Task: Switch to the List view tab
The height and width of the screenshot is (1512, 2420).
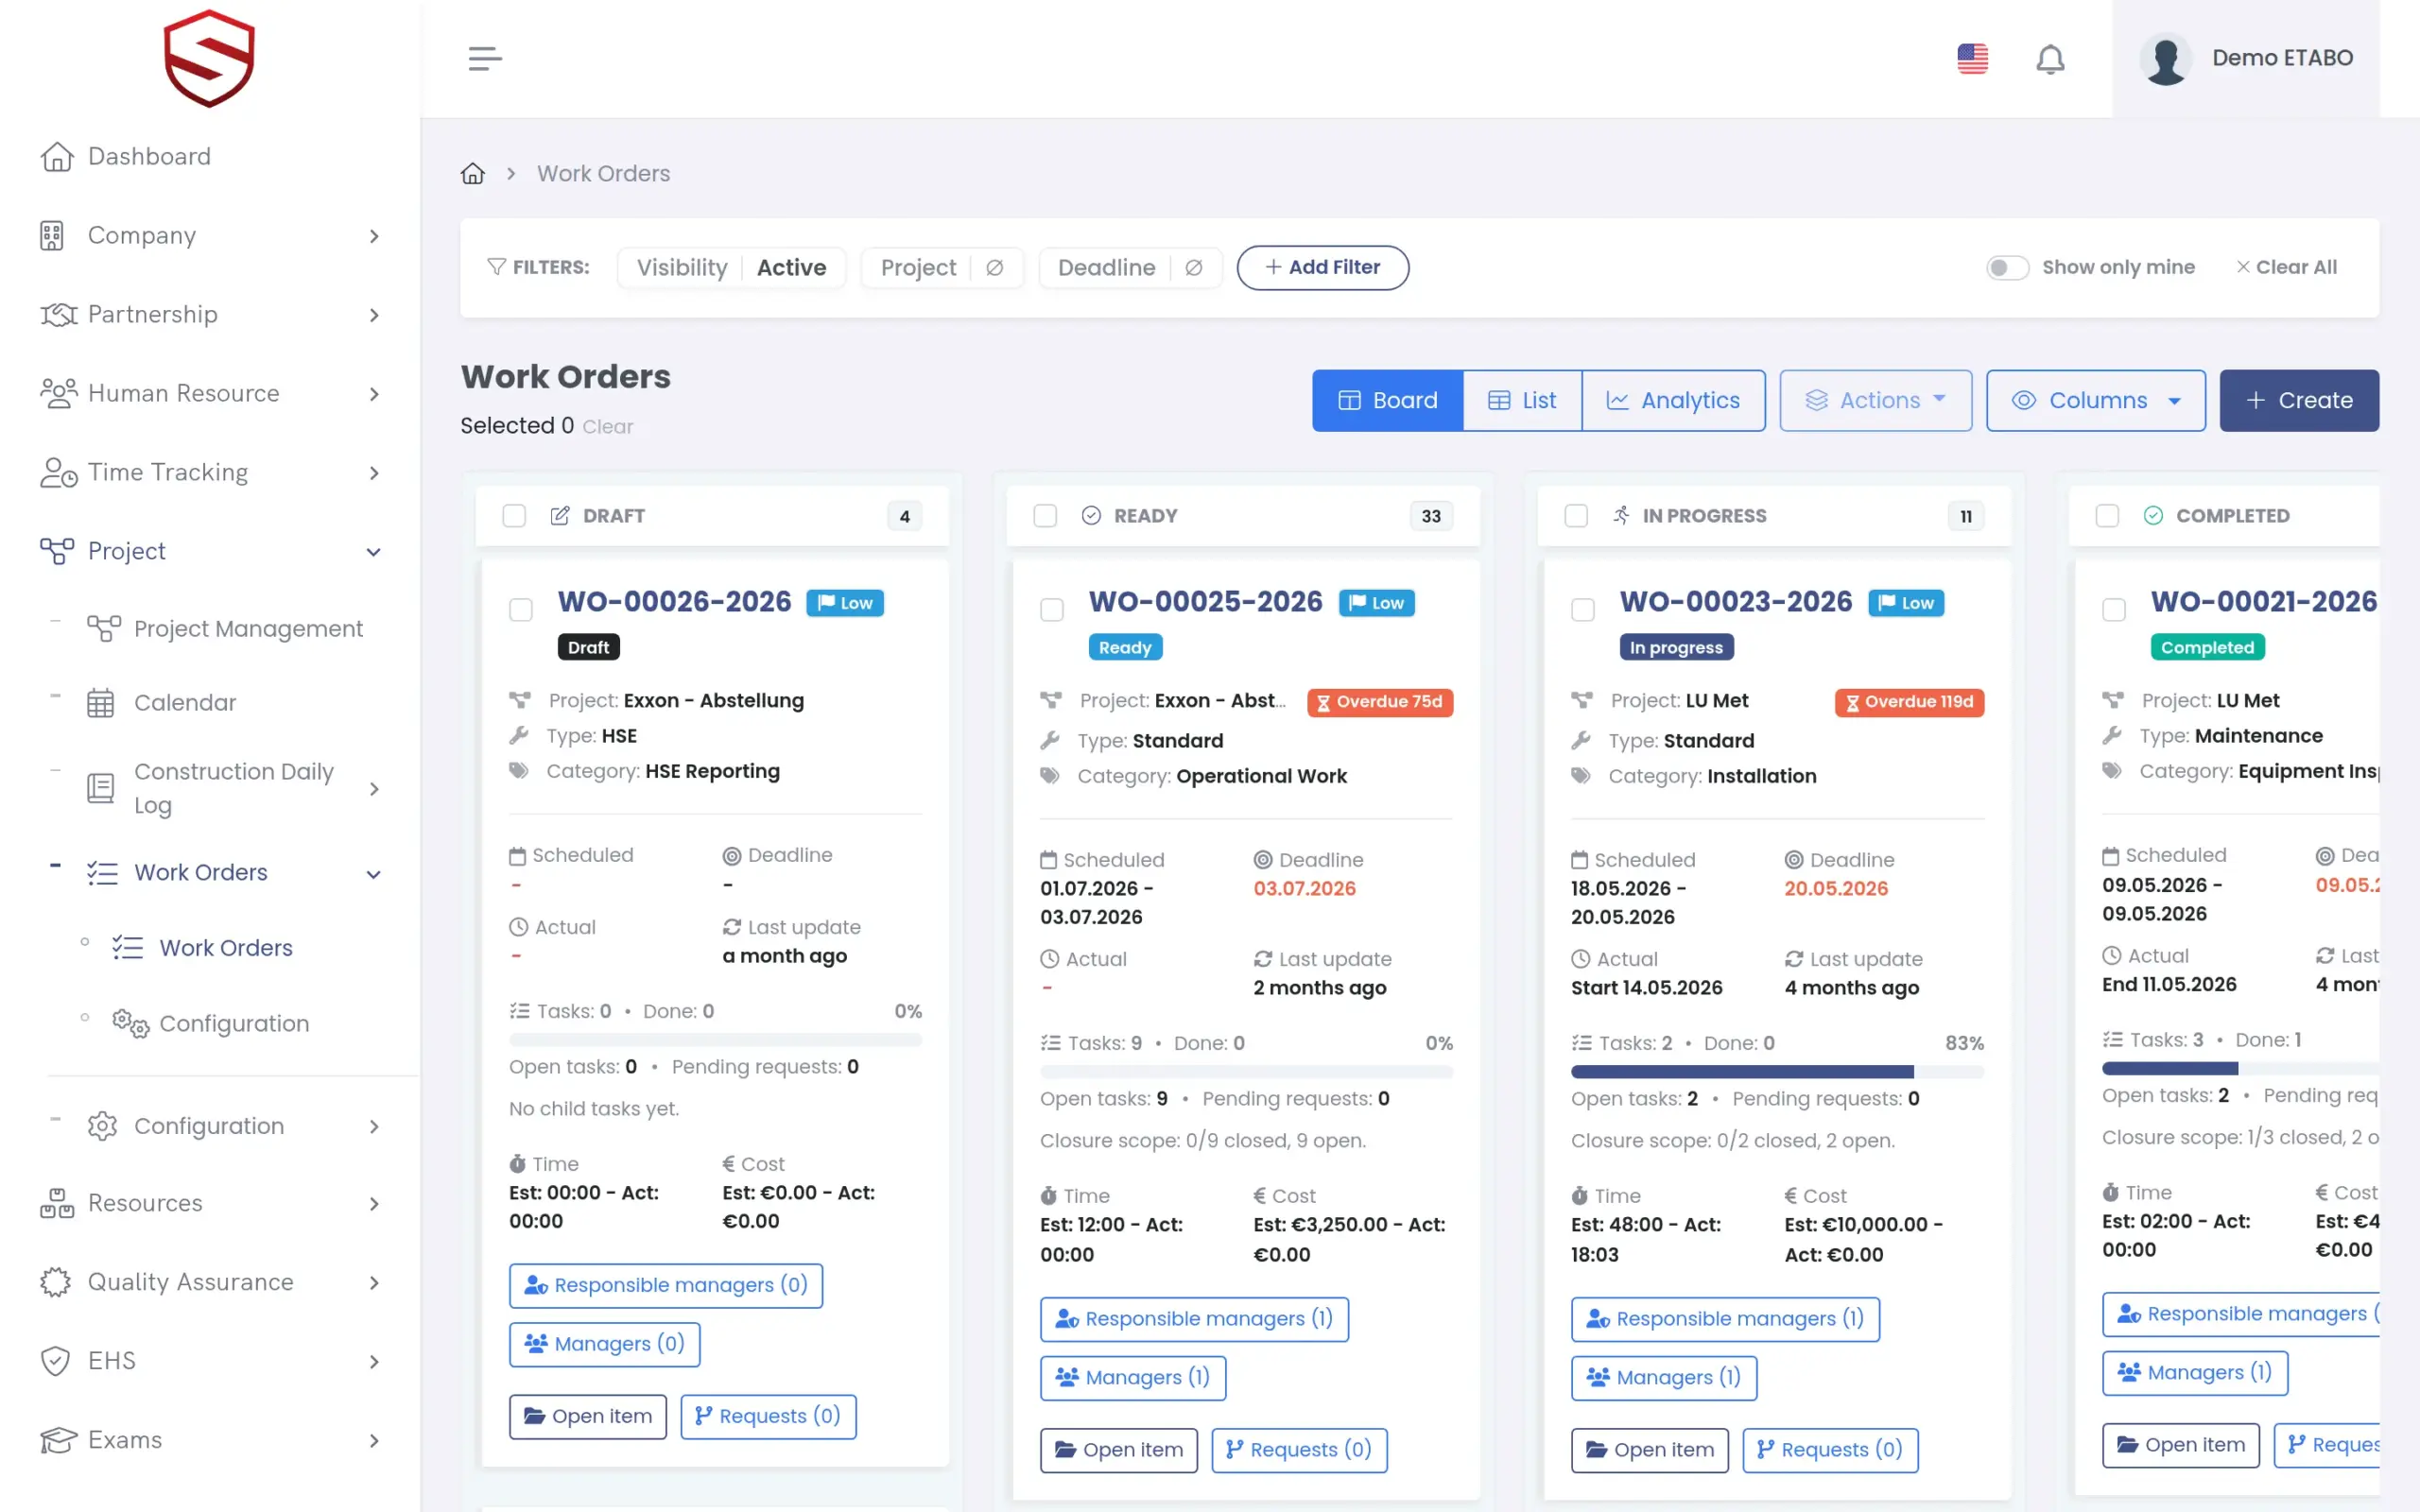Action: click(x=1522, y=400)
